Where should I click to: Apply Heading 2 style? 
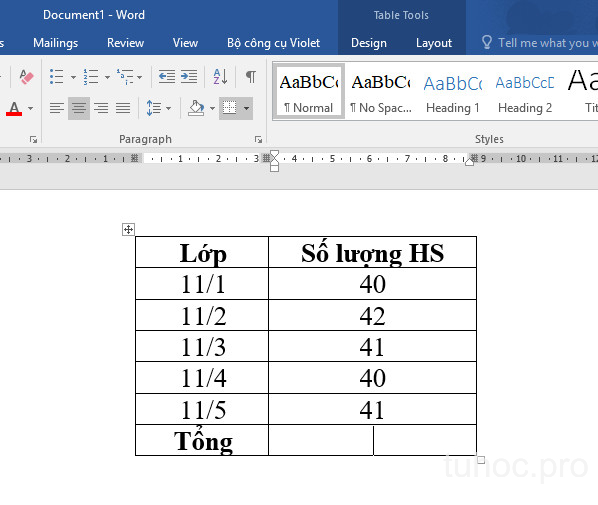pyautogui.click(x=525, y=92)
